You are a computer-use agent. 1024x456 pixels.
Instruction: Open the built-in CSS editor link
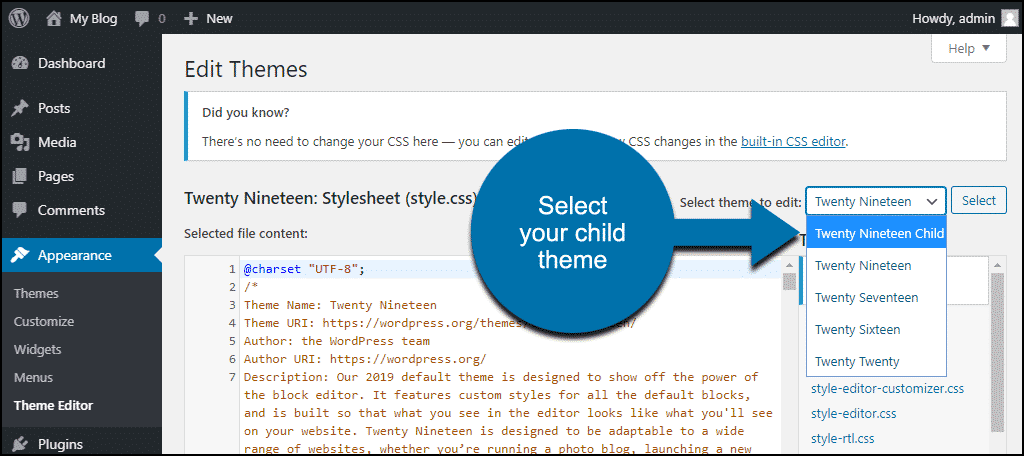click(x=793, y=141)
